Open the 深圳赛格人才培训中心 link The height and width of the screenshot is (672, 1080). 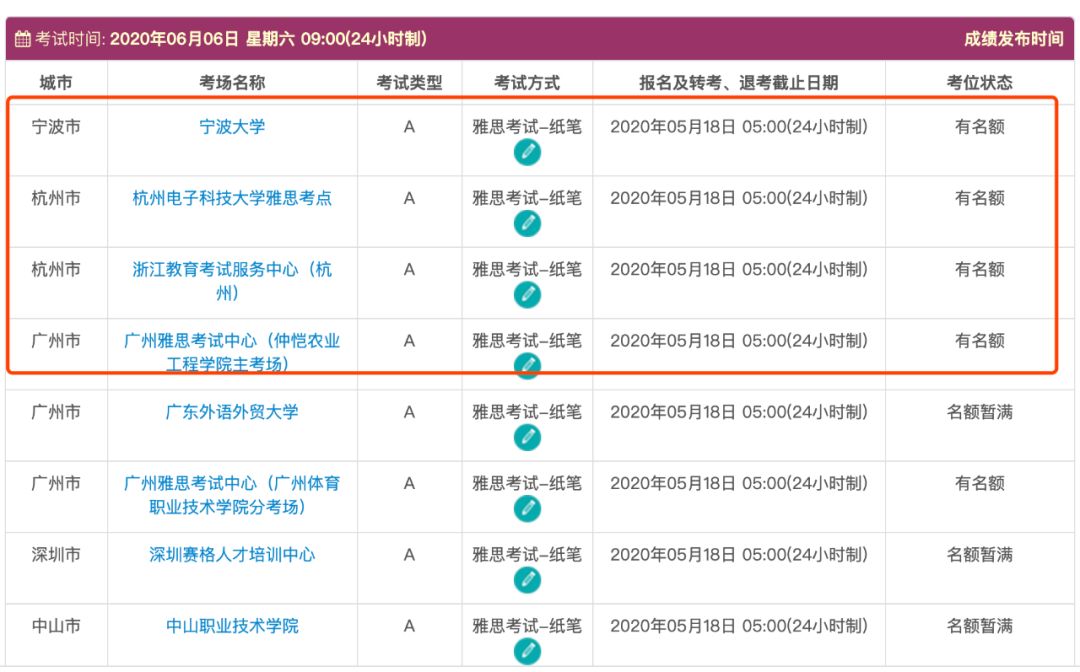tap(232, 554)
